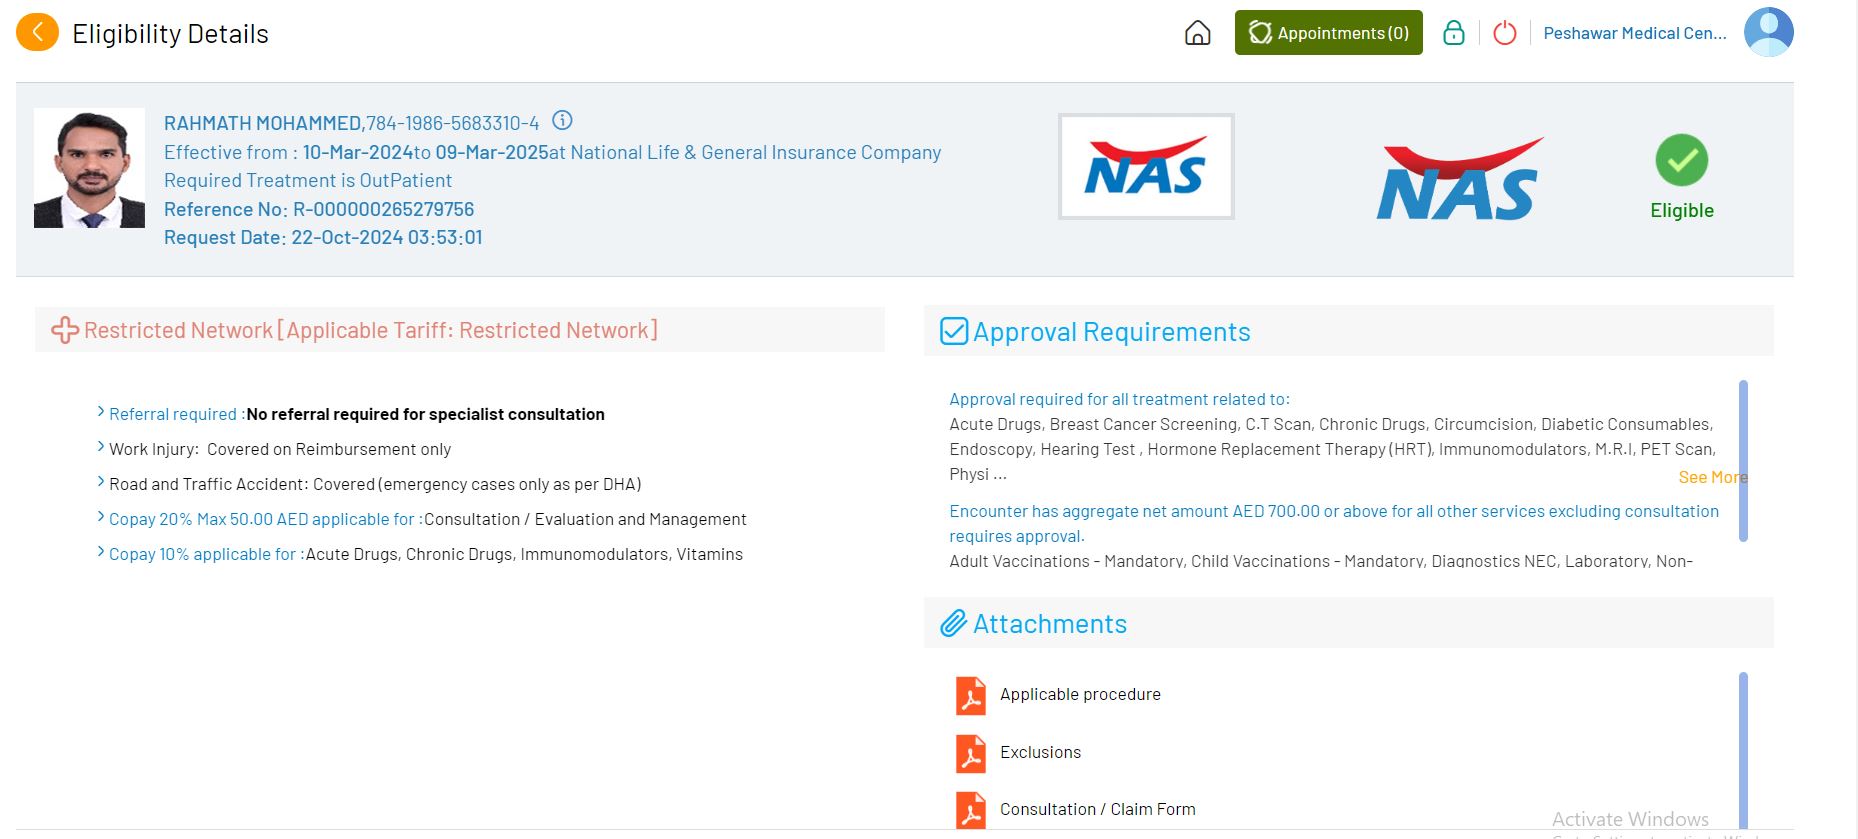The height and width of the screenshot is (839, 1858).
Task: Go to the home page icon
Action: (1197, 33)
